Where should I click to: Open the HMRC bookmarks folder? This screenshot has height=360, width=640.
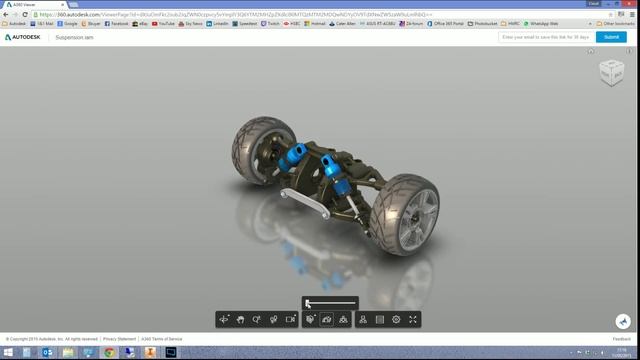[x=510, y=24]
